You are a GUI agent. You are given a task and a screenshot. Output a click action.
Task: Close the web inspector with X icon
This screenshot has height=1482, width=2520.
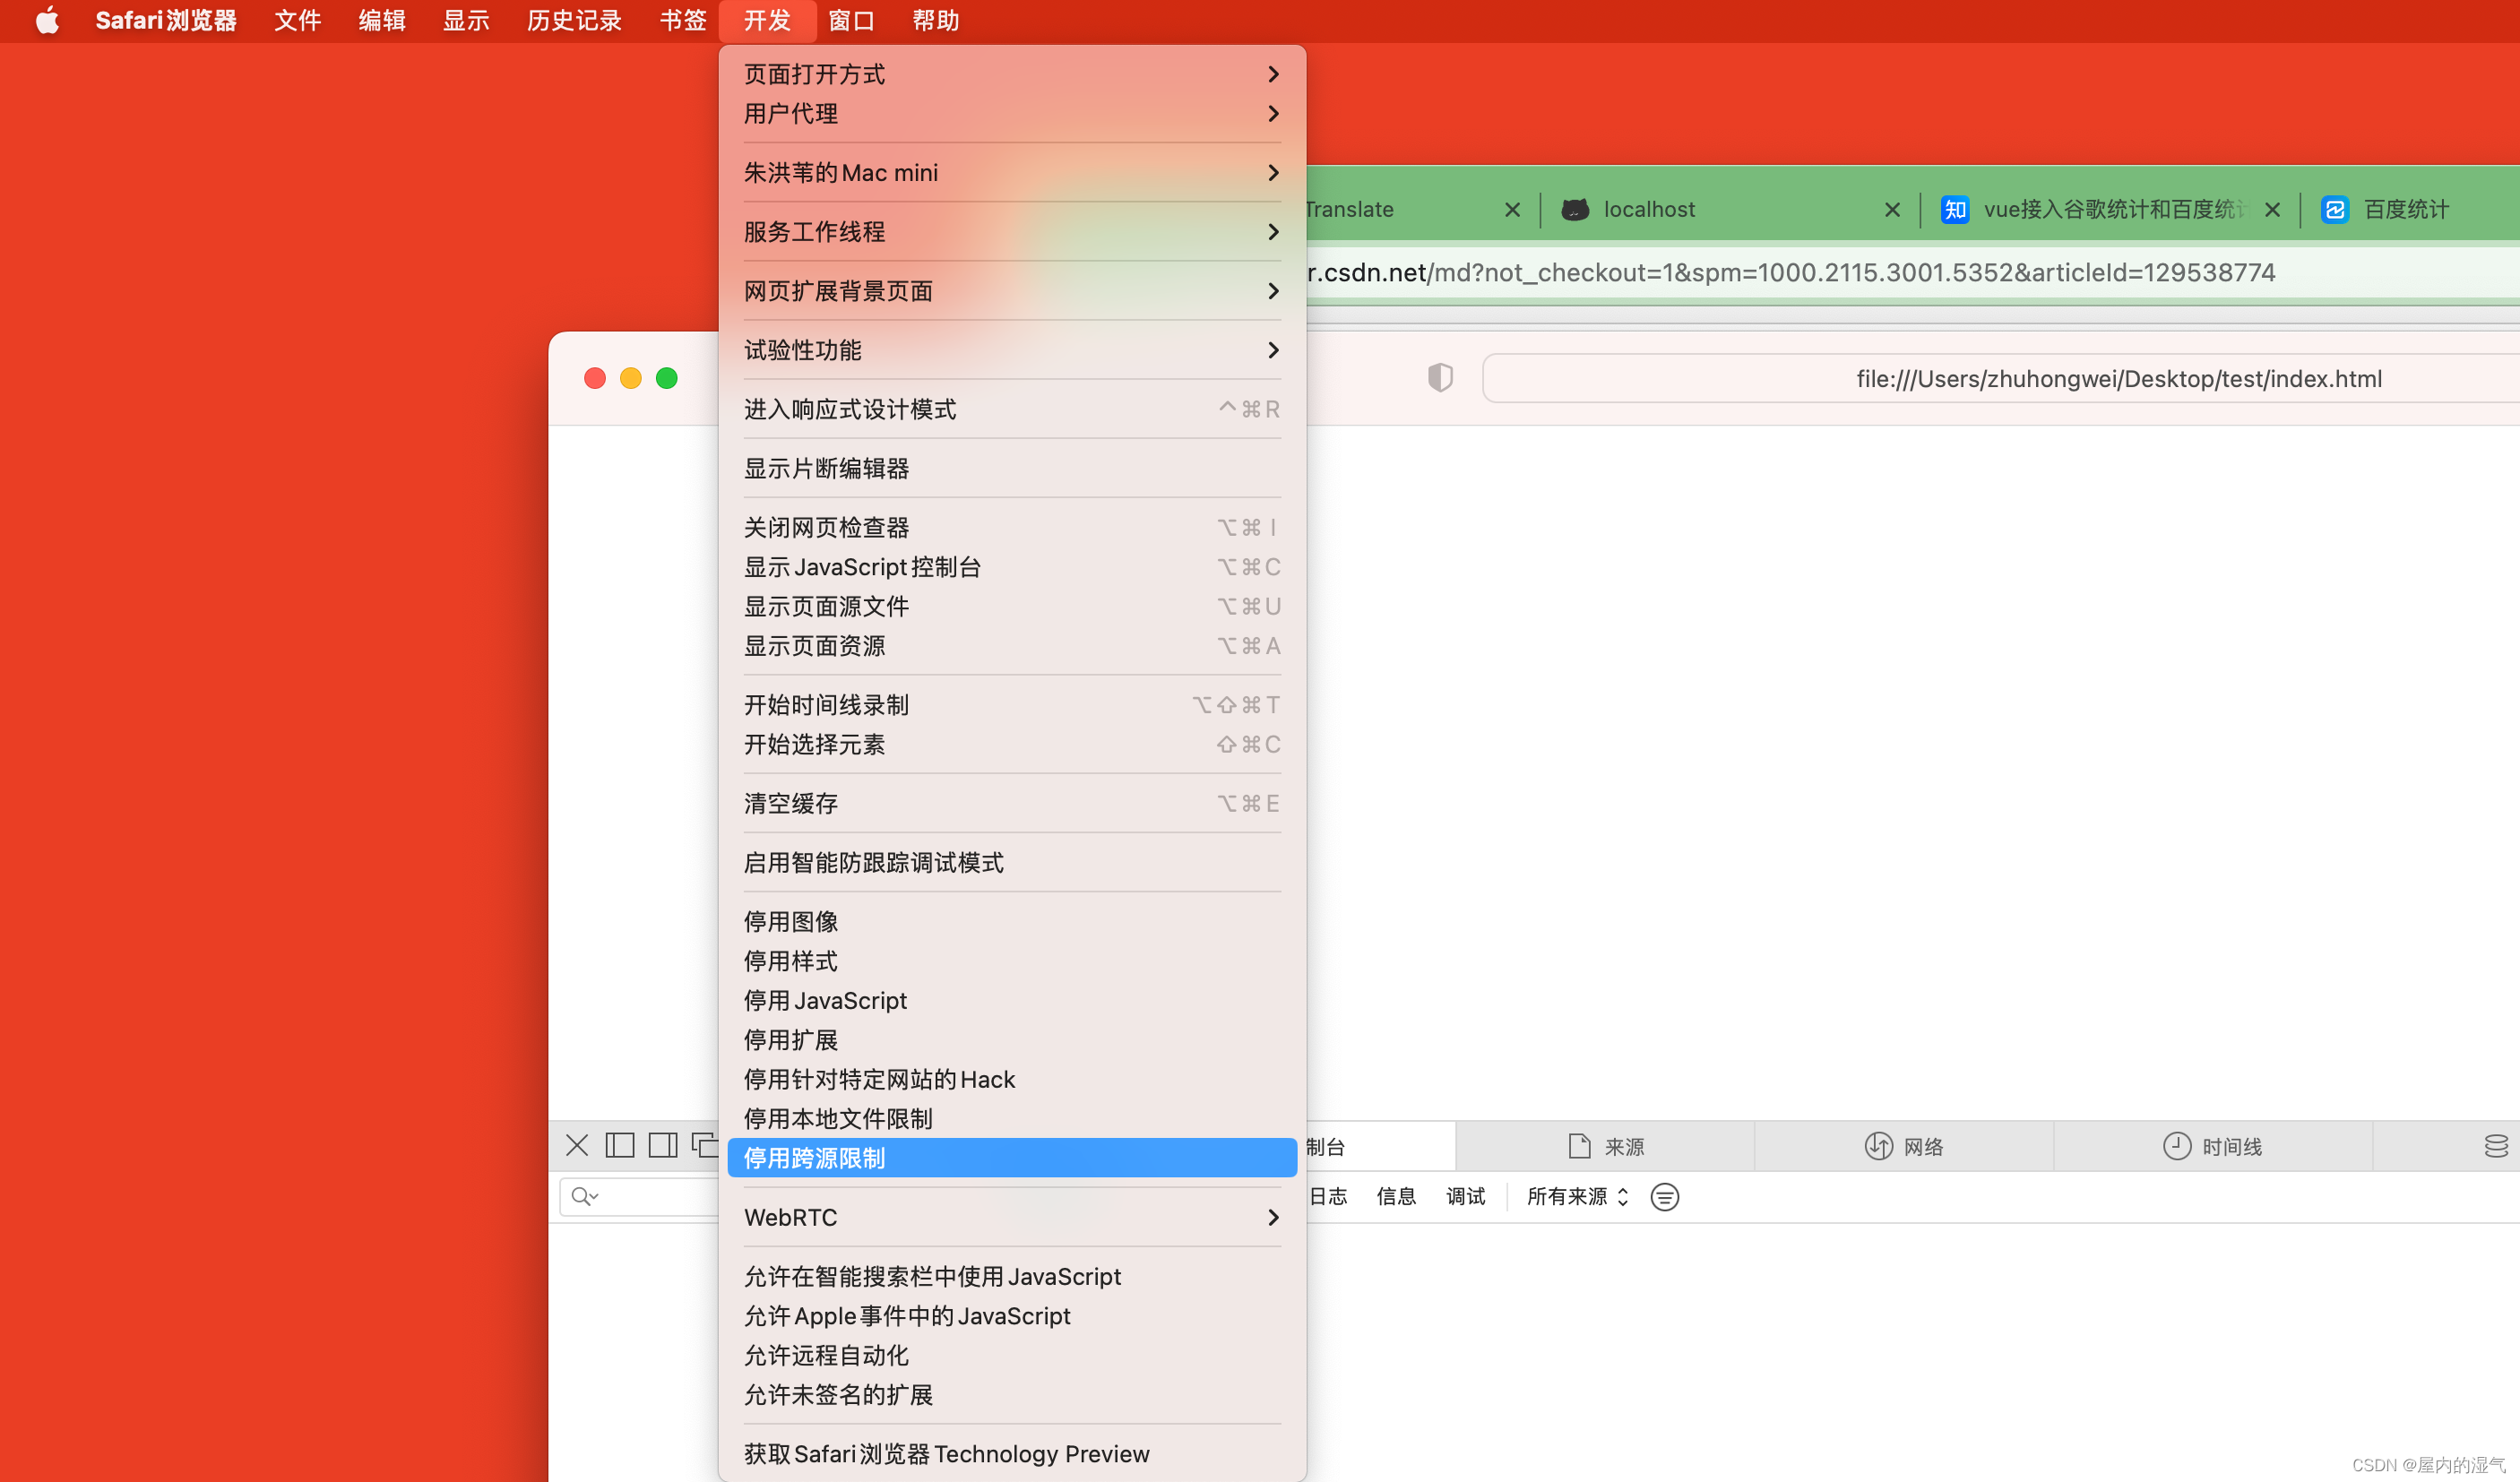coord(577,1145)
